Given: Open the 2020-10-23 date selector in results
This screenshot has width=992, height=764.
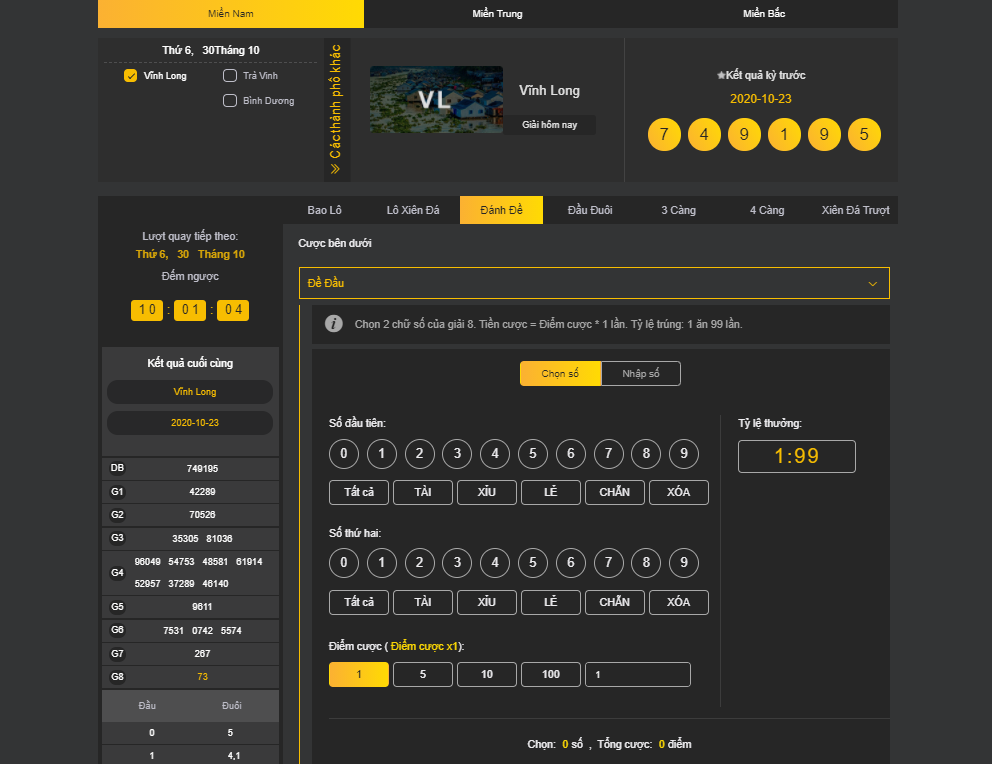Looking at the screenshot, I should (x=190, y=423).
